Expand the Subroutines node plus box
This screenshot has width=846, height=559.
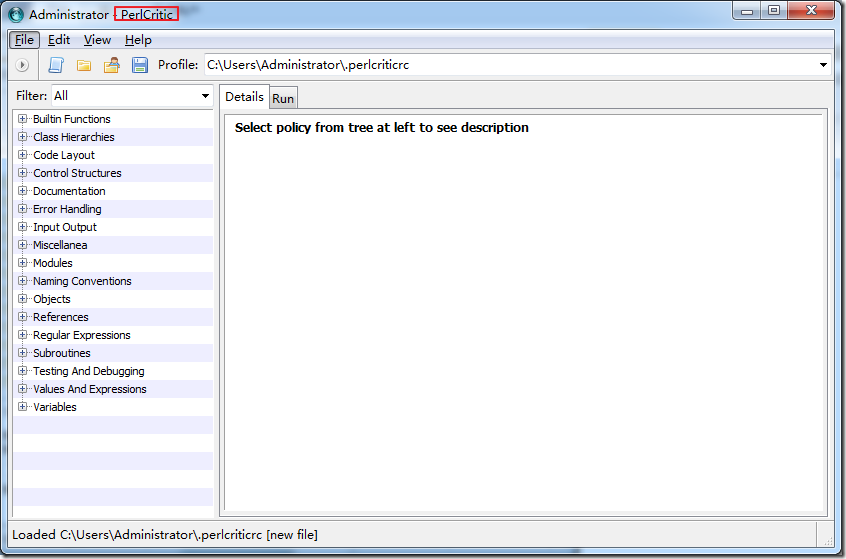click(x=22, y=353)
